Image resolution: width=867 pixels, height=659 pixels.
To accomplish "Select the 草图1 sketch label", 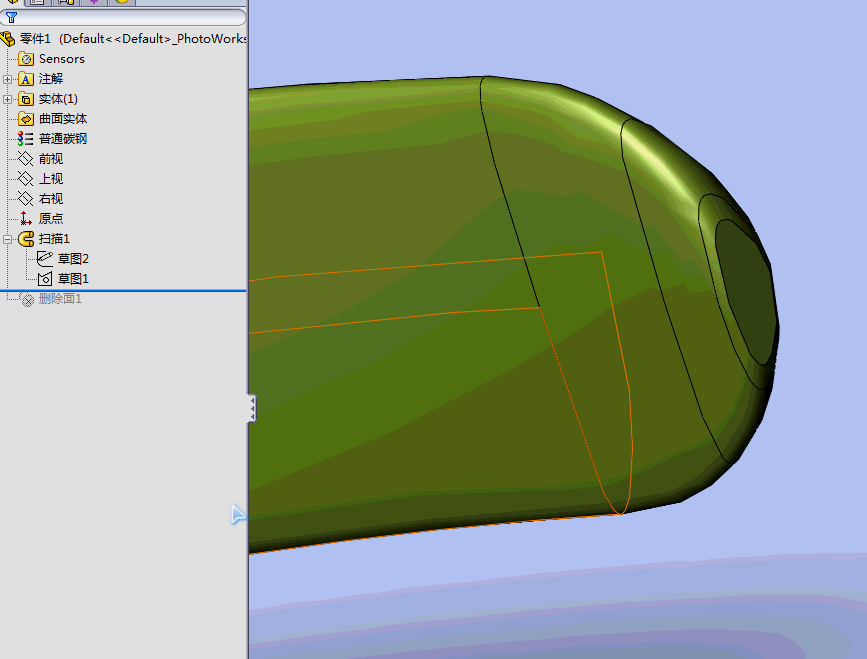I will [x=73, y=279].
